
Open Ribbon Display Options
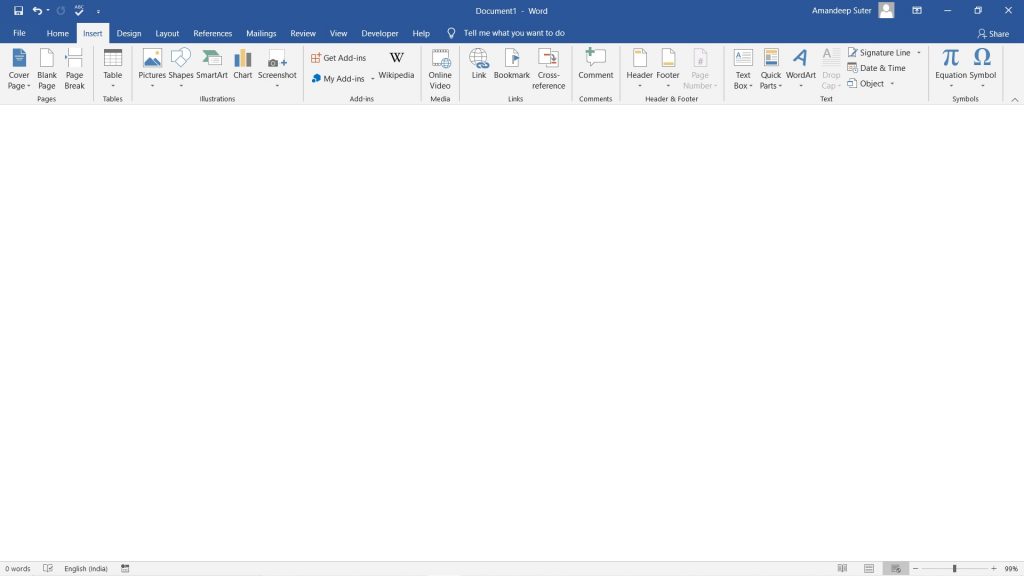point(917,10)
